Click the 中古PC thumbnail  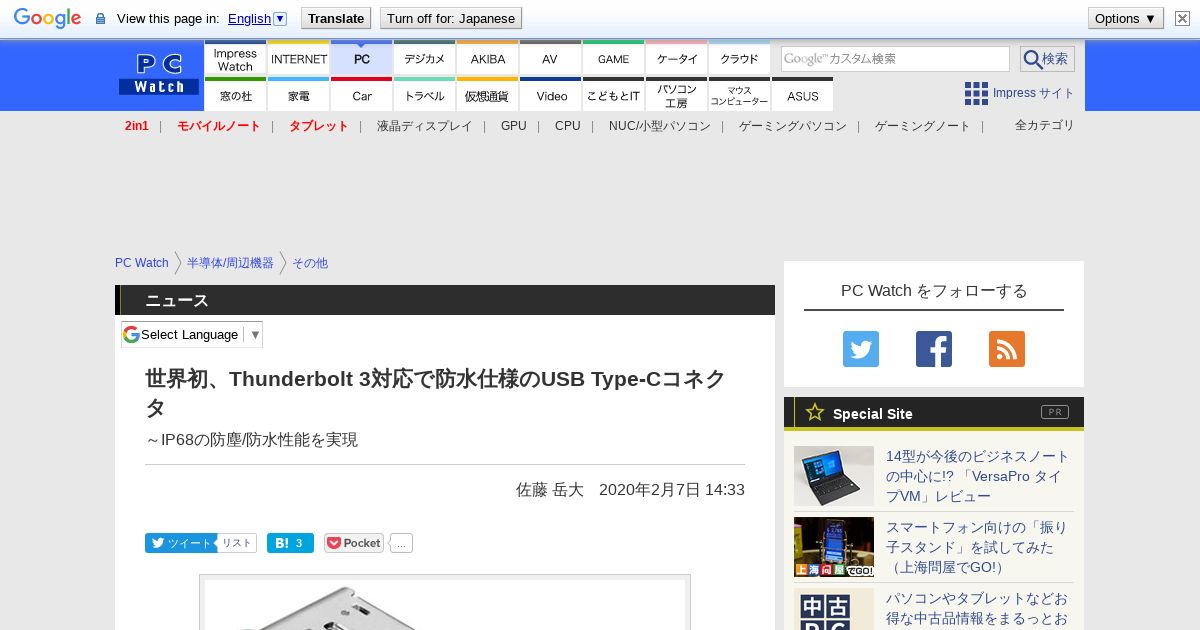point(834,609)
